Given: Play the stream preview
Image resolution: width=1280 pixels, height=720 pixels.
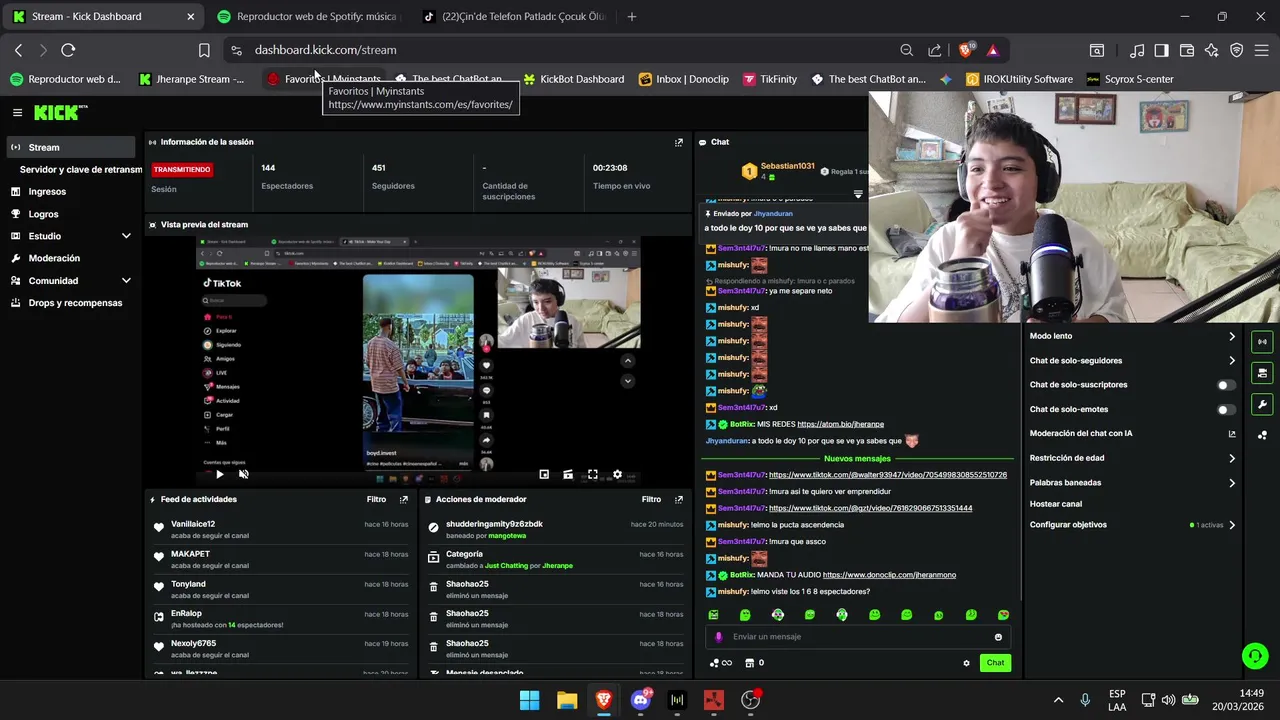Looking at the screenshot, I should click(220, 474).
